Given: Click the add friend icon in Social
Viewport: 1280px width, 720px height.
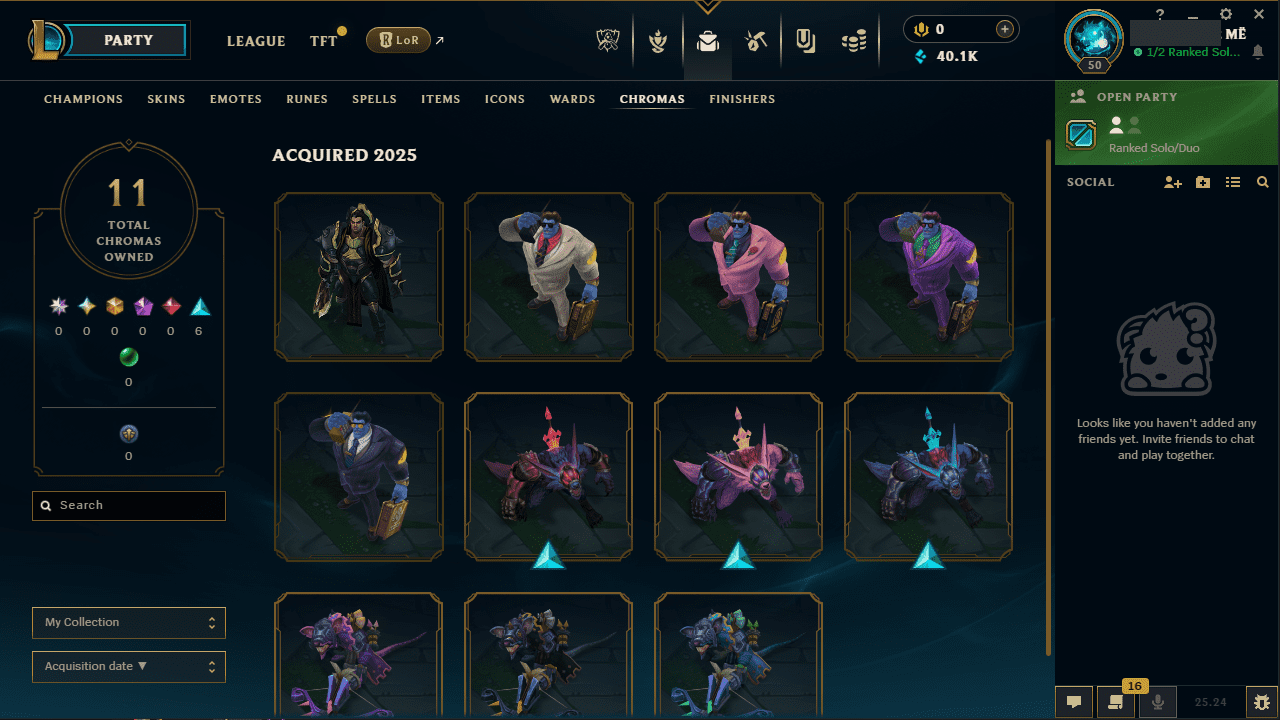Looking at the screenshot, I should (x=1173, y=182).
